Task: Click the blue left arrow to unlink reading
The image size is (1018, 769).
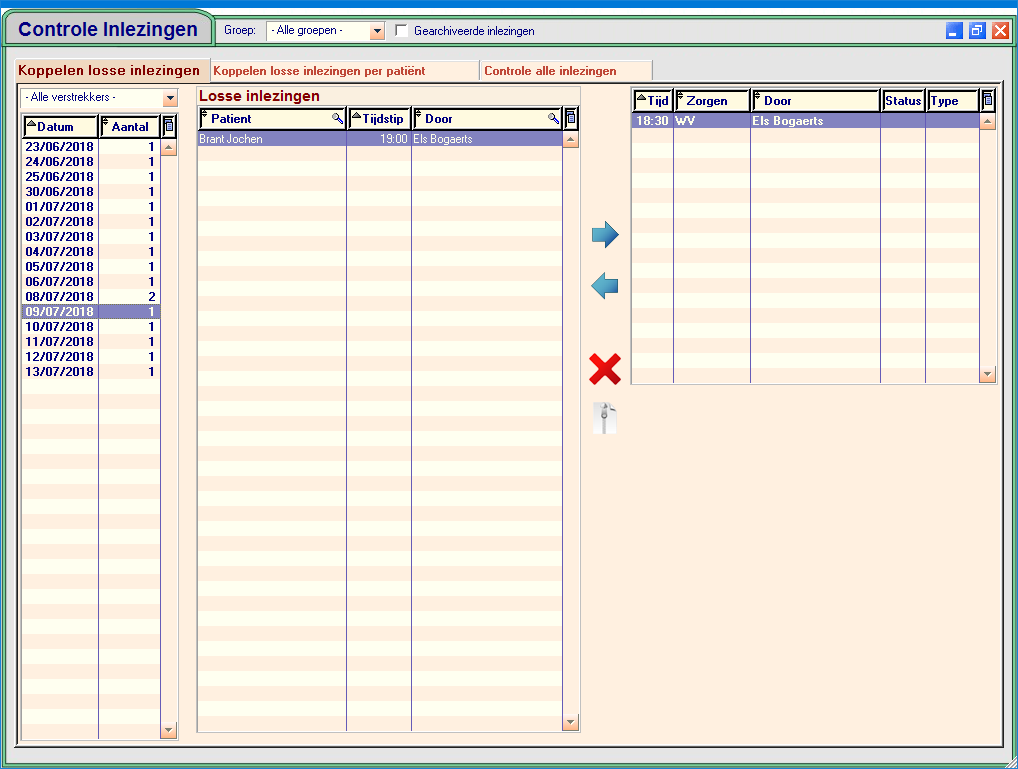Action: [x=605, y=287]
